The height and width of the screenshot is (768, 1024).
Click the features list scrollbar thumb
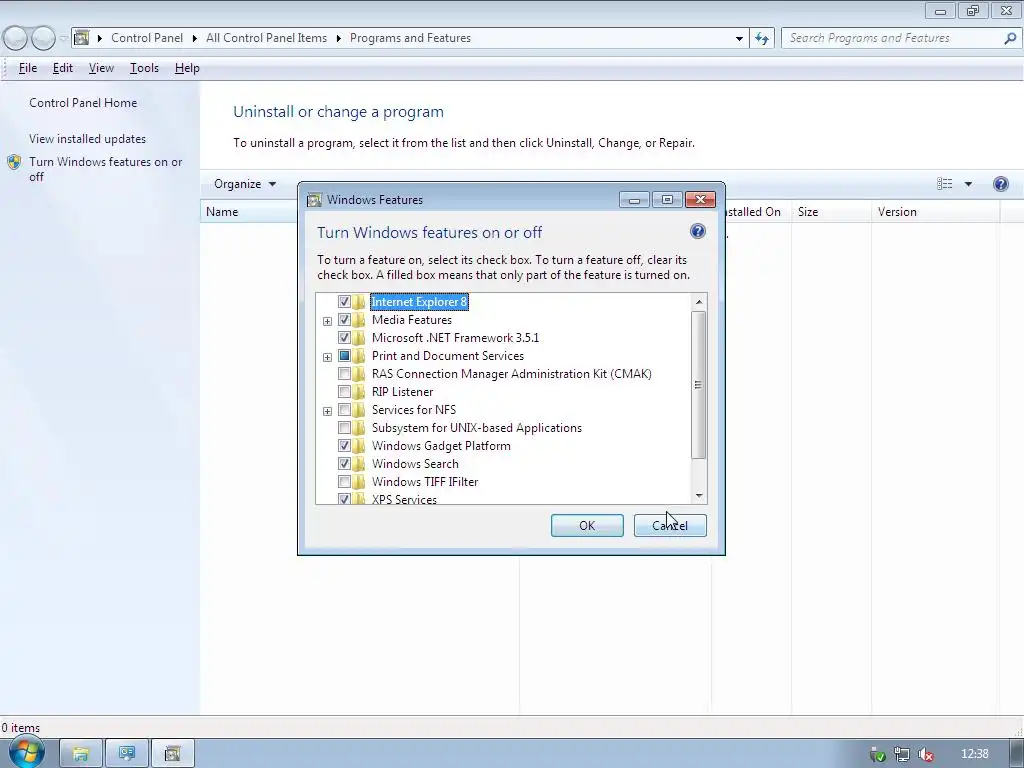(698, 385)
